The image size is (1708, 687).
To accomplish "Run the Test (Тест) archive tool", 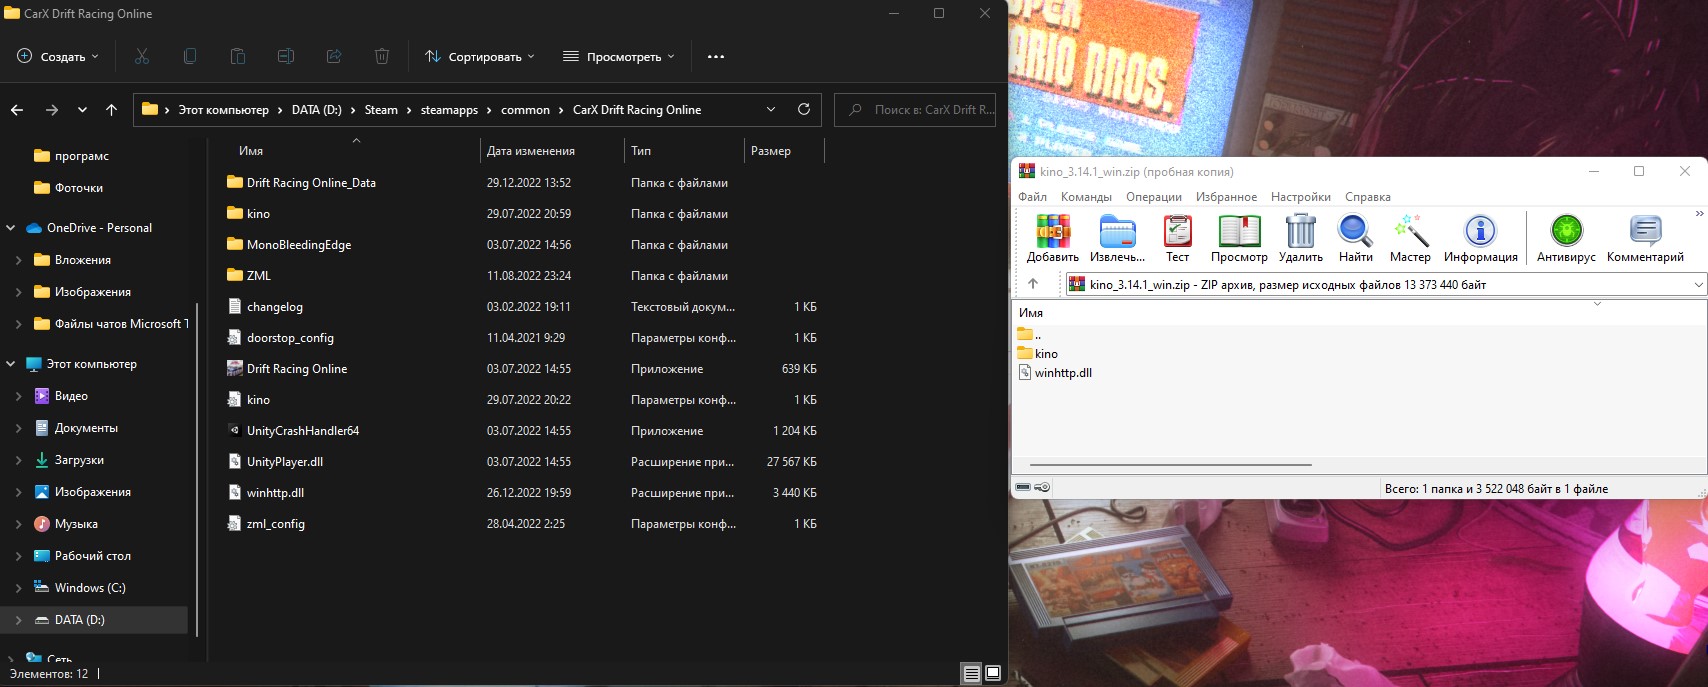I will click(1178, 231).
